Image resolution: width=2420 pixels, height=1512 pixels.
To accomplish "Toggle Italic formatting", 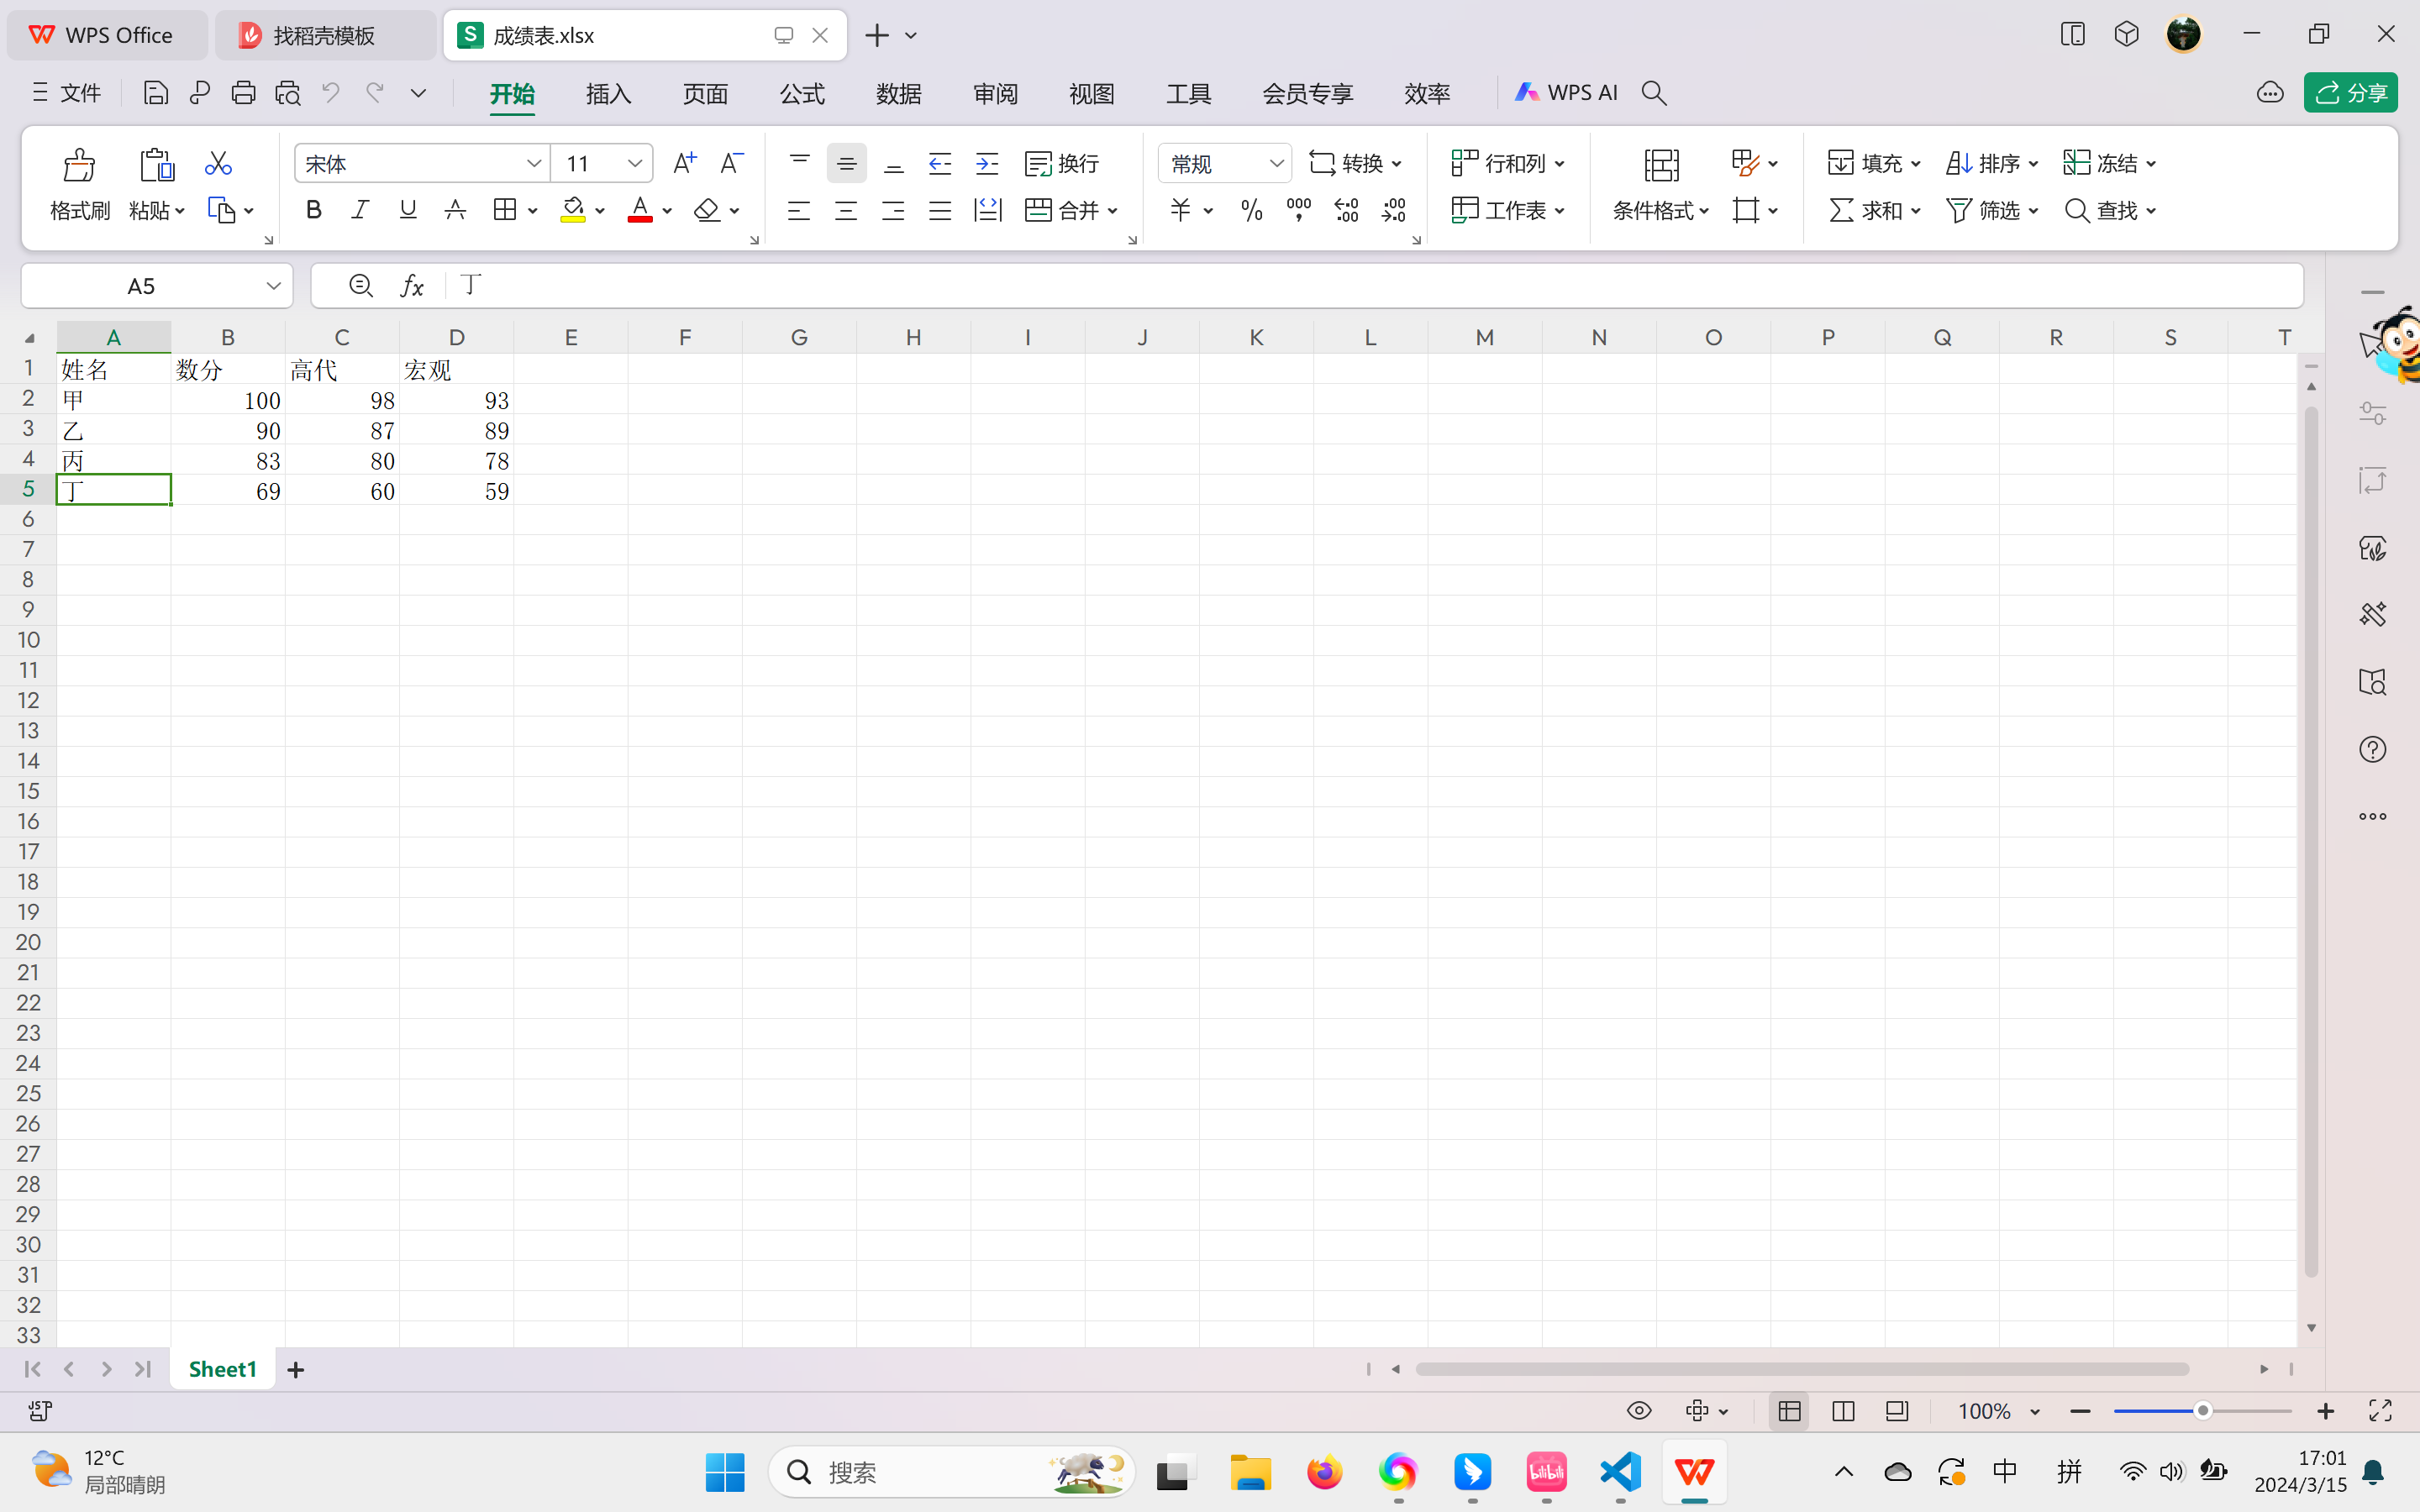I will [360, 210].
